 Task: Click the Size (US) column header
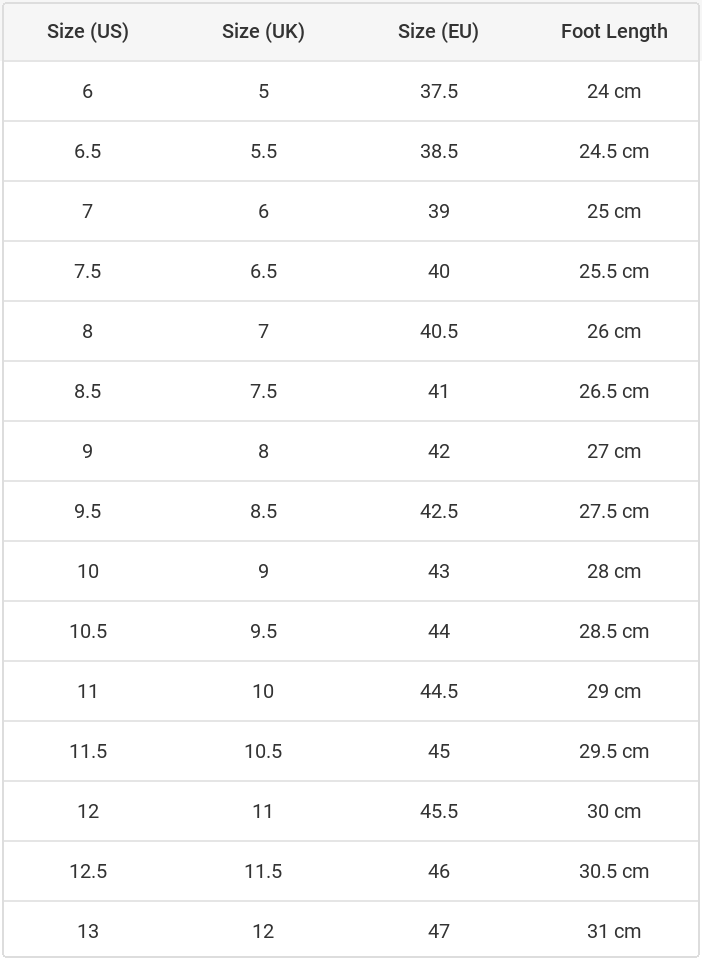pos(88,31)
